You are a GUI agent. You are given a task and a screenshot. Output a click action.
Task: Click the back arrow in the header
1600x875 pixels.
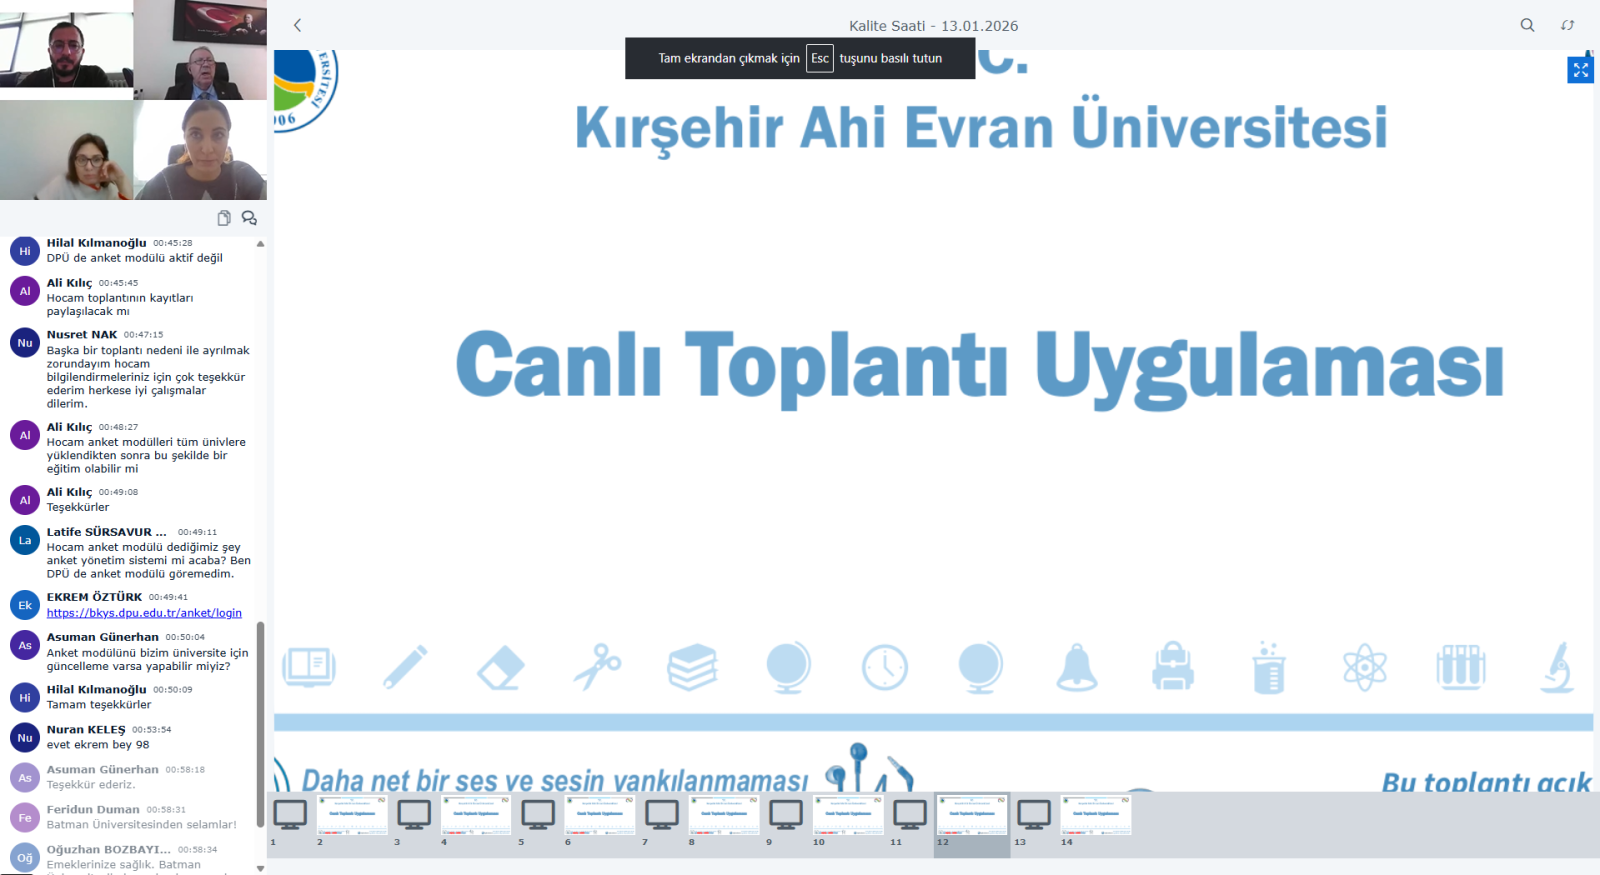(297, 25)
